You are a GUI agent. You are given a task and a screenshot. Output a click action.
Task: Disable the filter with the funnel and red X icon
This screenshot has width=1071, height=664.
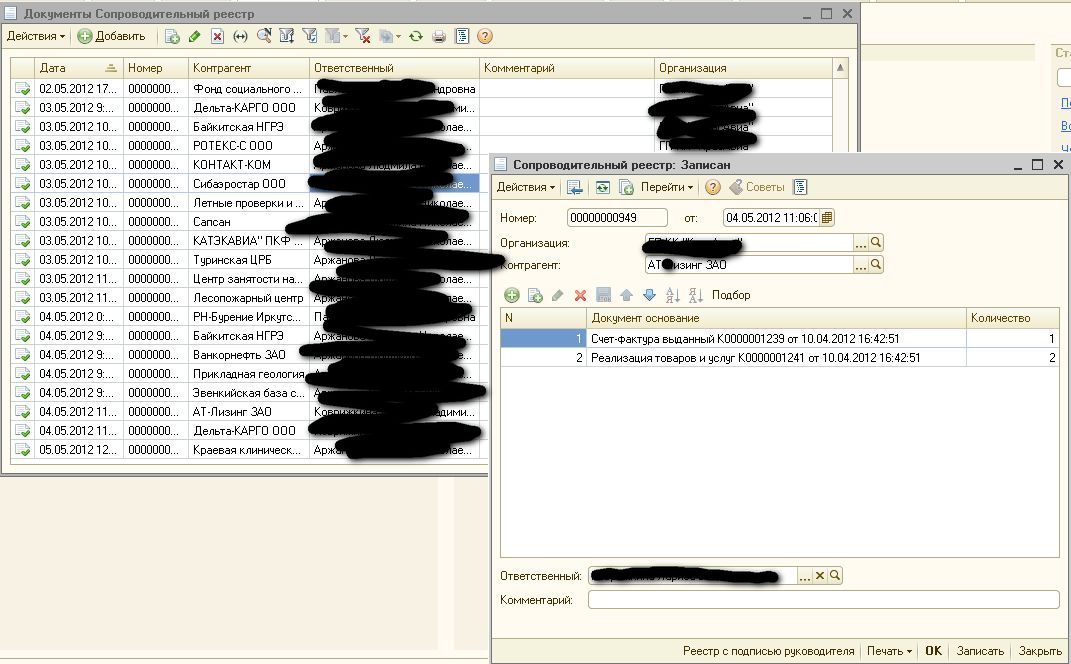363,36
